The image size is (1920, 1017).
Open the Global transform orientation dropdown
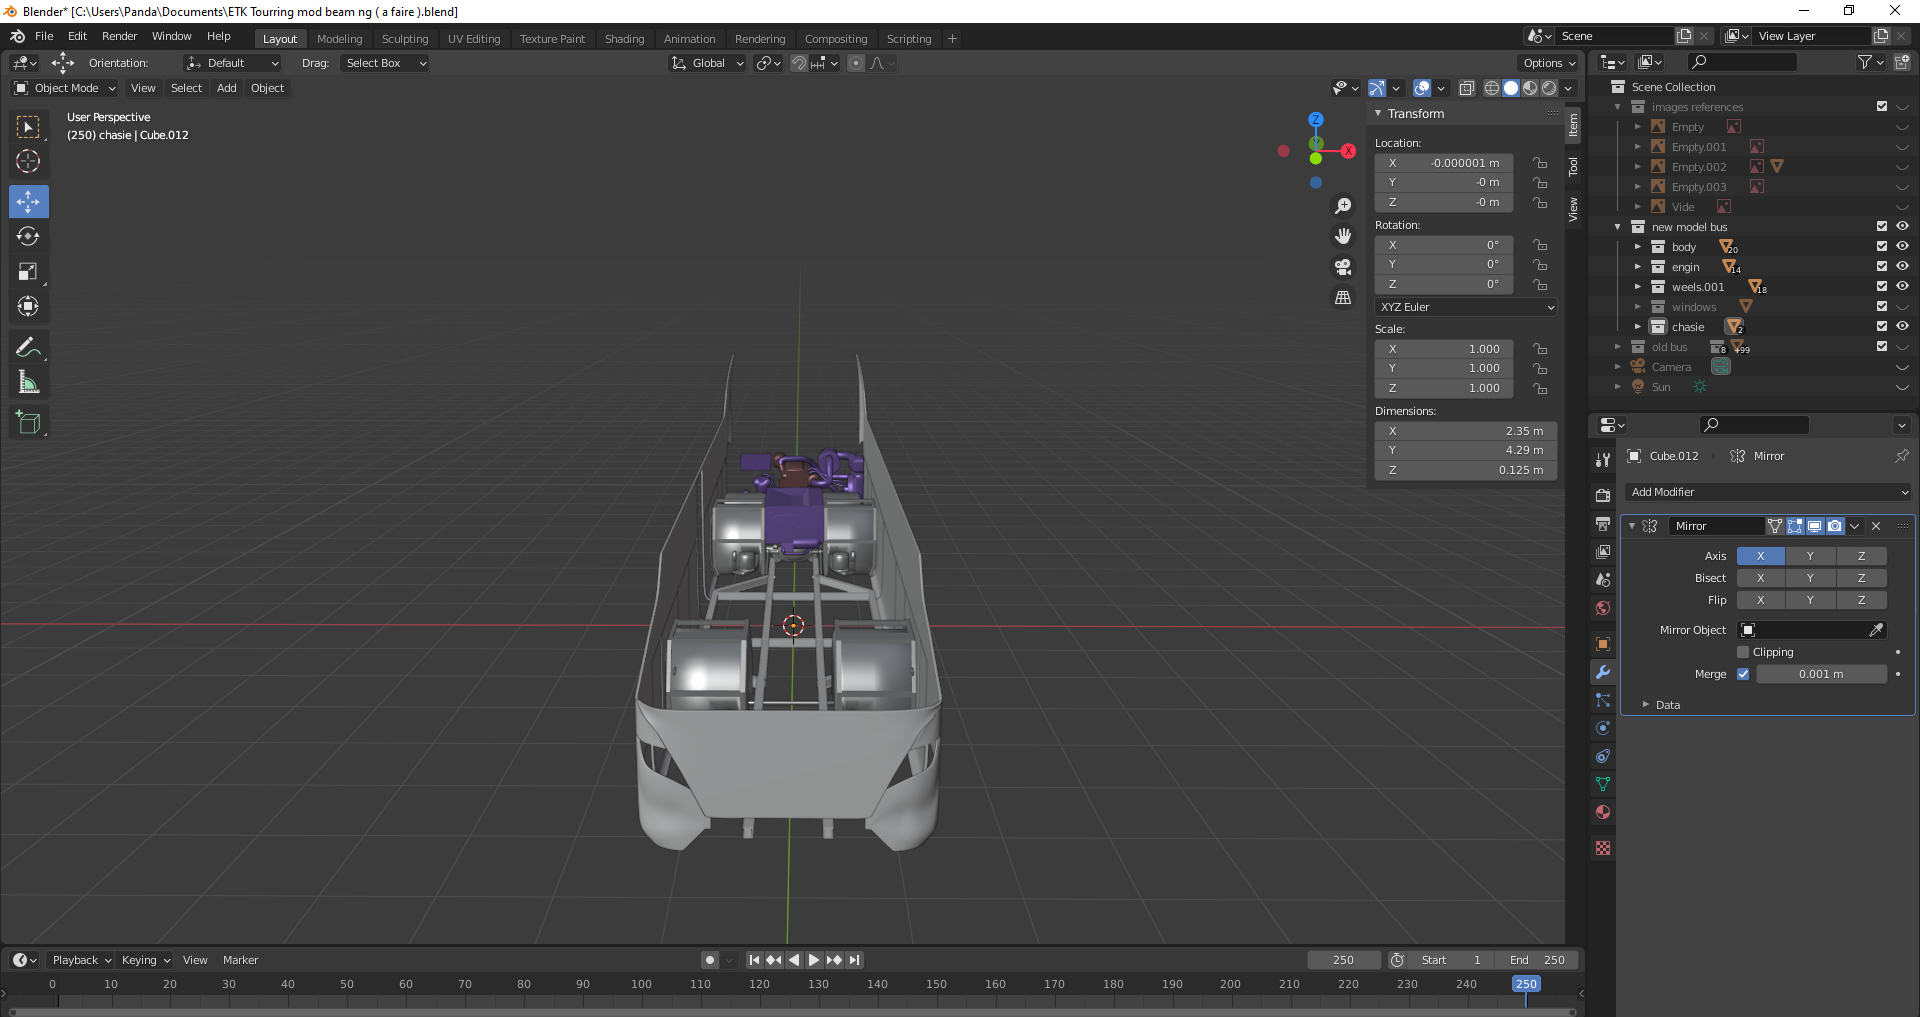point(707,63)
